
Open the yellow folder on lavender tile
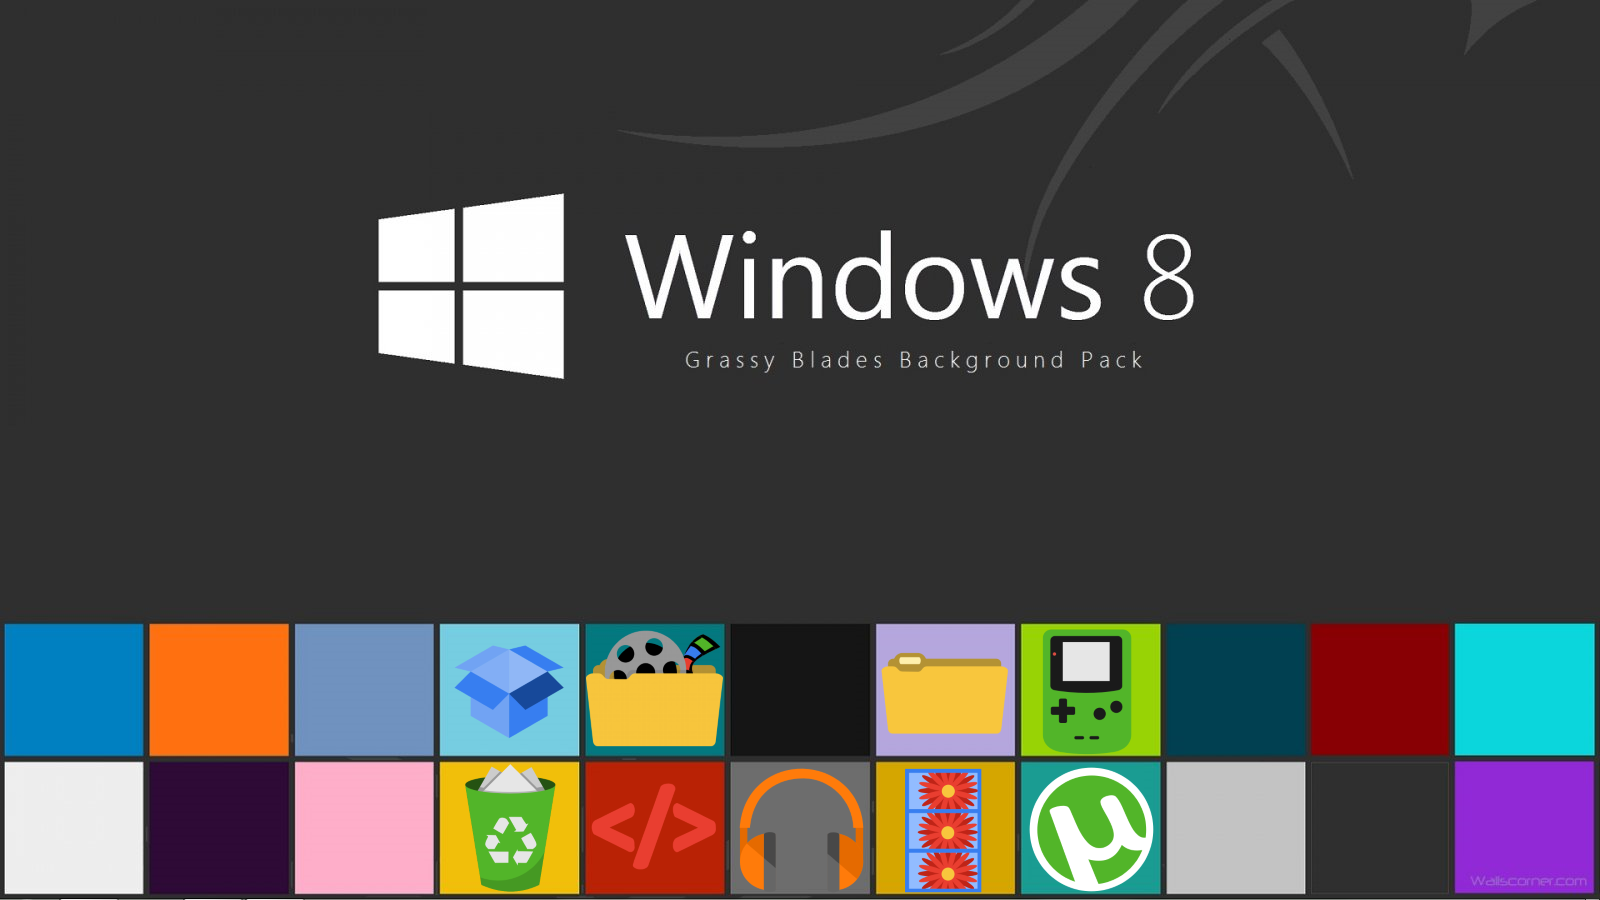[x=945, y=690]
